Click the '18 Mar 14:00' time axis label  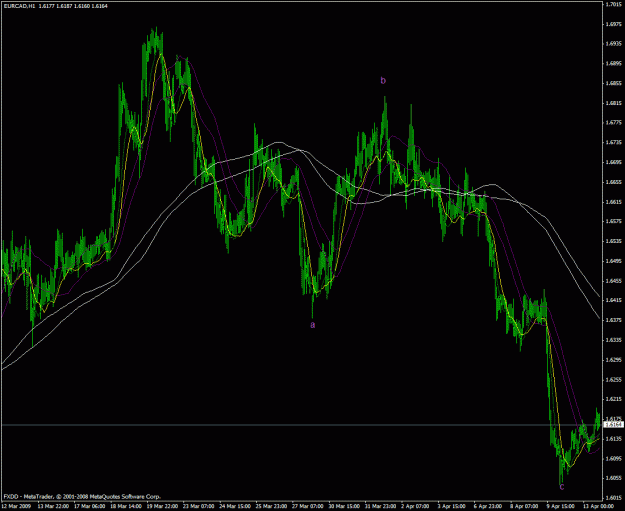pos(126,506)
